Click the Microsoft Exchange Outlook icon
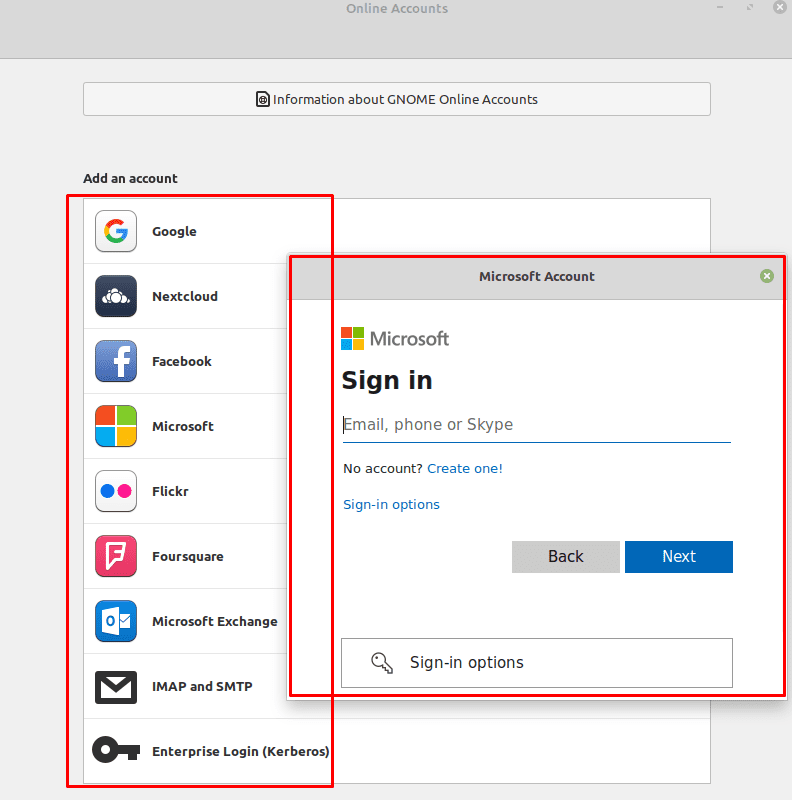The width and height of the screenshot is (792, 800). click(x=116, y=621)
